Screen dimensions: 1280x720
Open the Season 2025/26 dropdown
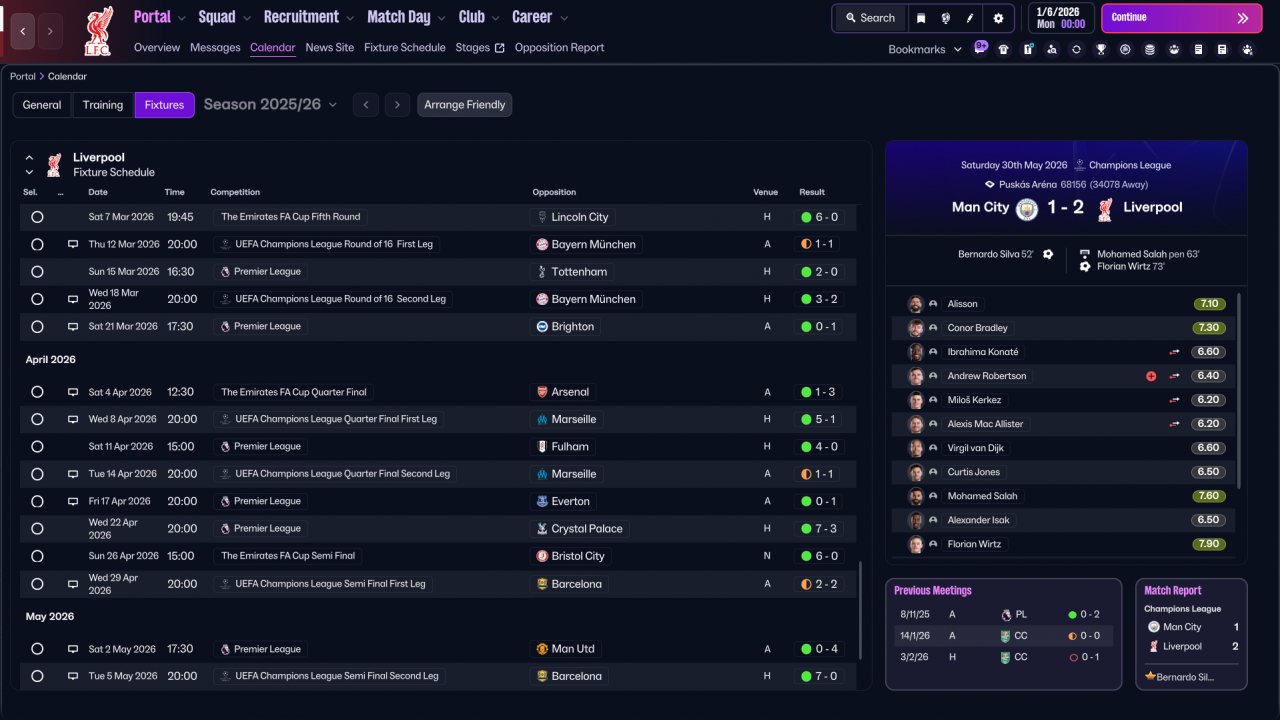(271, 105)
